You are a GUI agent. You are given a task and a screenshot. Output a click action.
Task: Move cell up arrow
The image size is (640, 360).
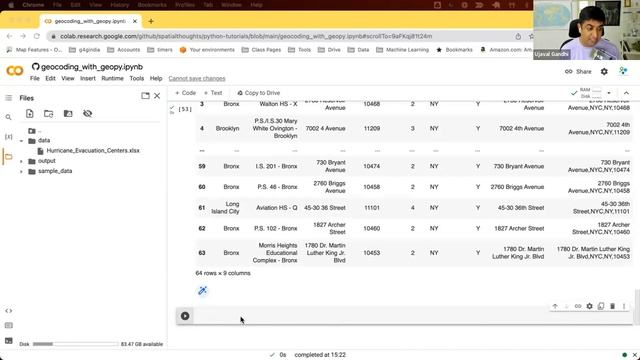coord(555,306)
